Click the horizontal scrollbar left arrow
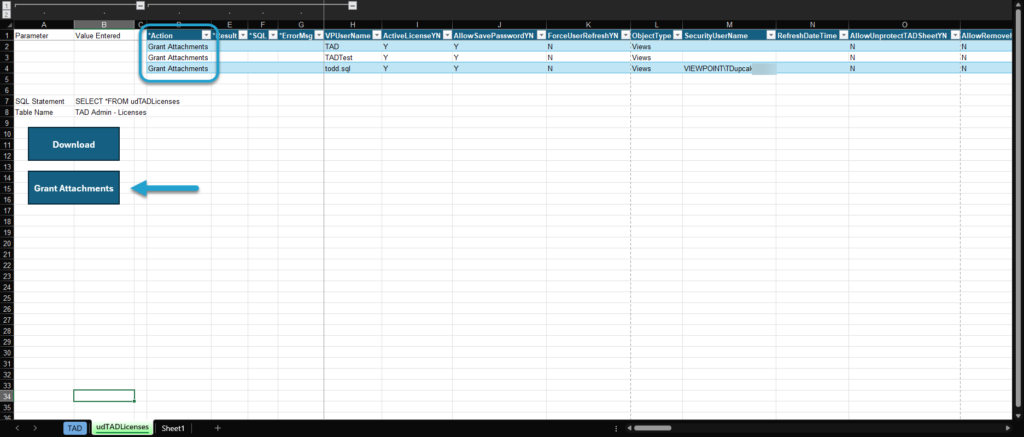This screenshot has height=437, width=1024. (628, 429)
